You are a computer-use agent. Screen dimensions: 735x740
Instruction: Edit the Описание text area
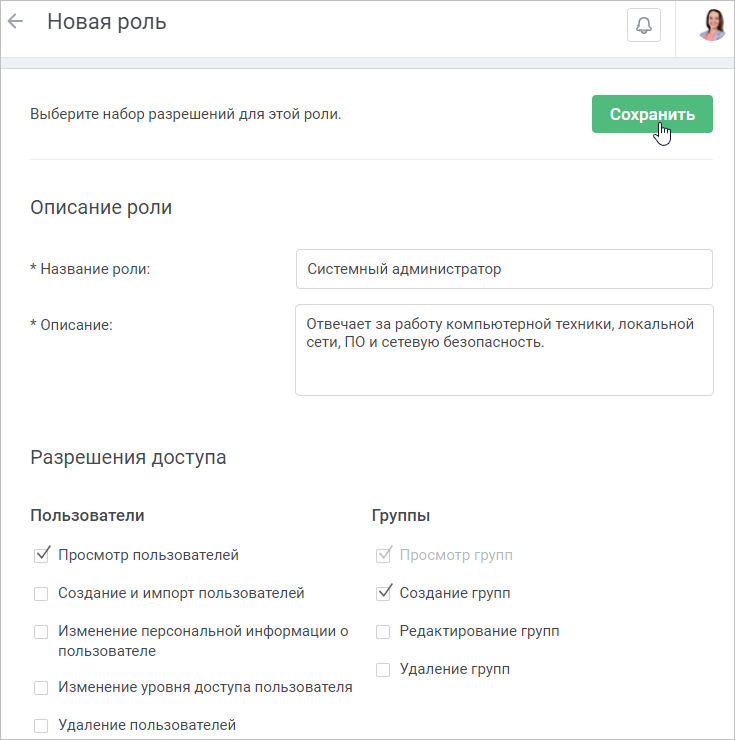[504, 350]
